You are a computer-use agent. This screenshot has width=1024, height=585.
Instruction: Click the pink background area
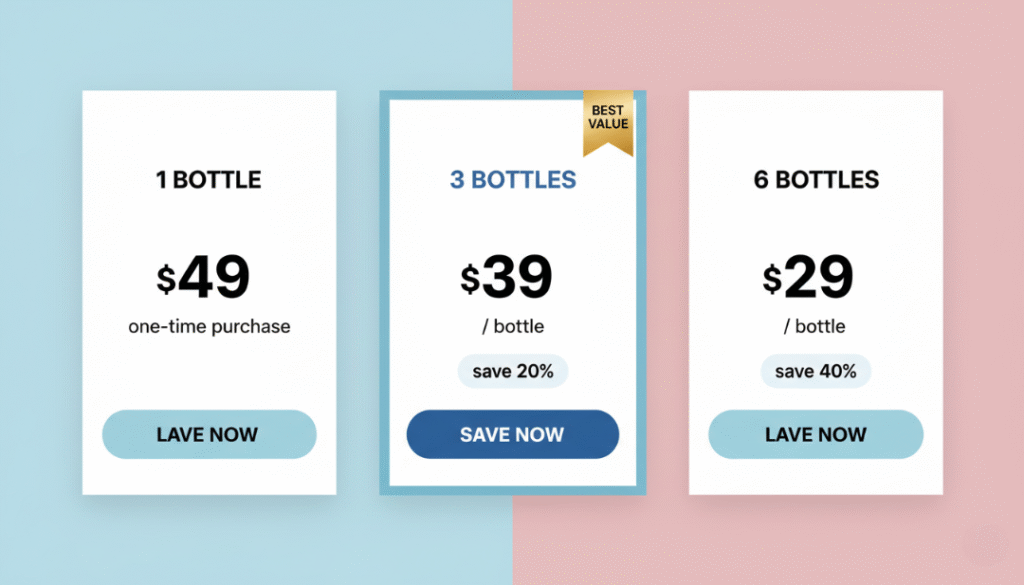(x=983, y=300)
